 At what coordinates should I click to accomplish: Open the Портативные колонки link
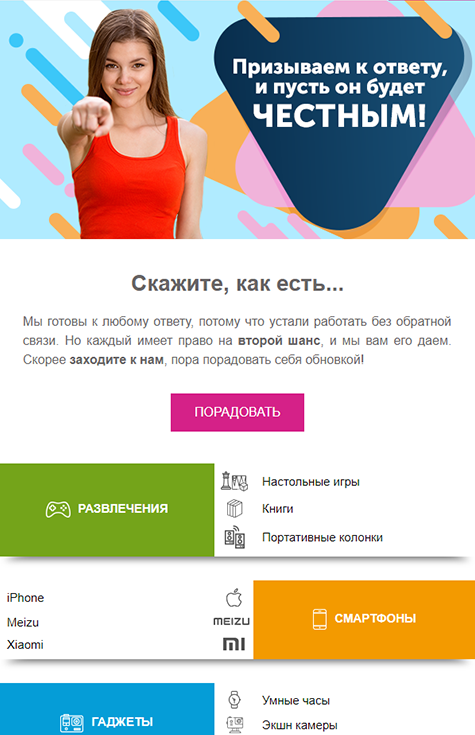pyautogui.click(x=322, y=537)
